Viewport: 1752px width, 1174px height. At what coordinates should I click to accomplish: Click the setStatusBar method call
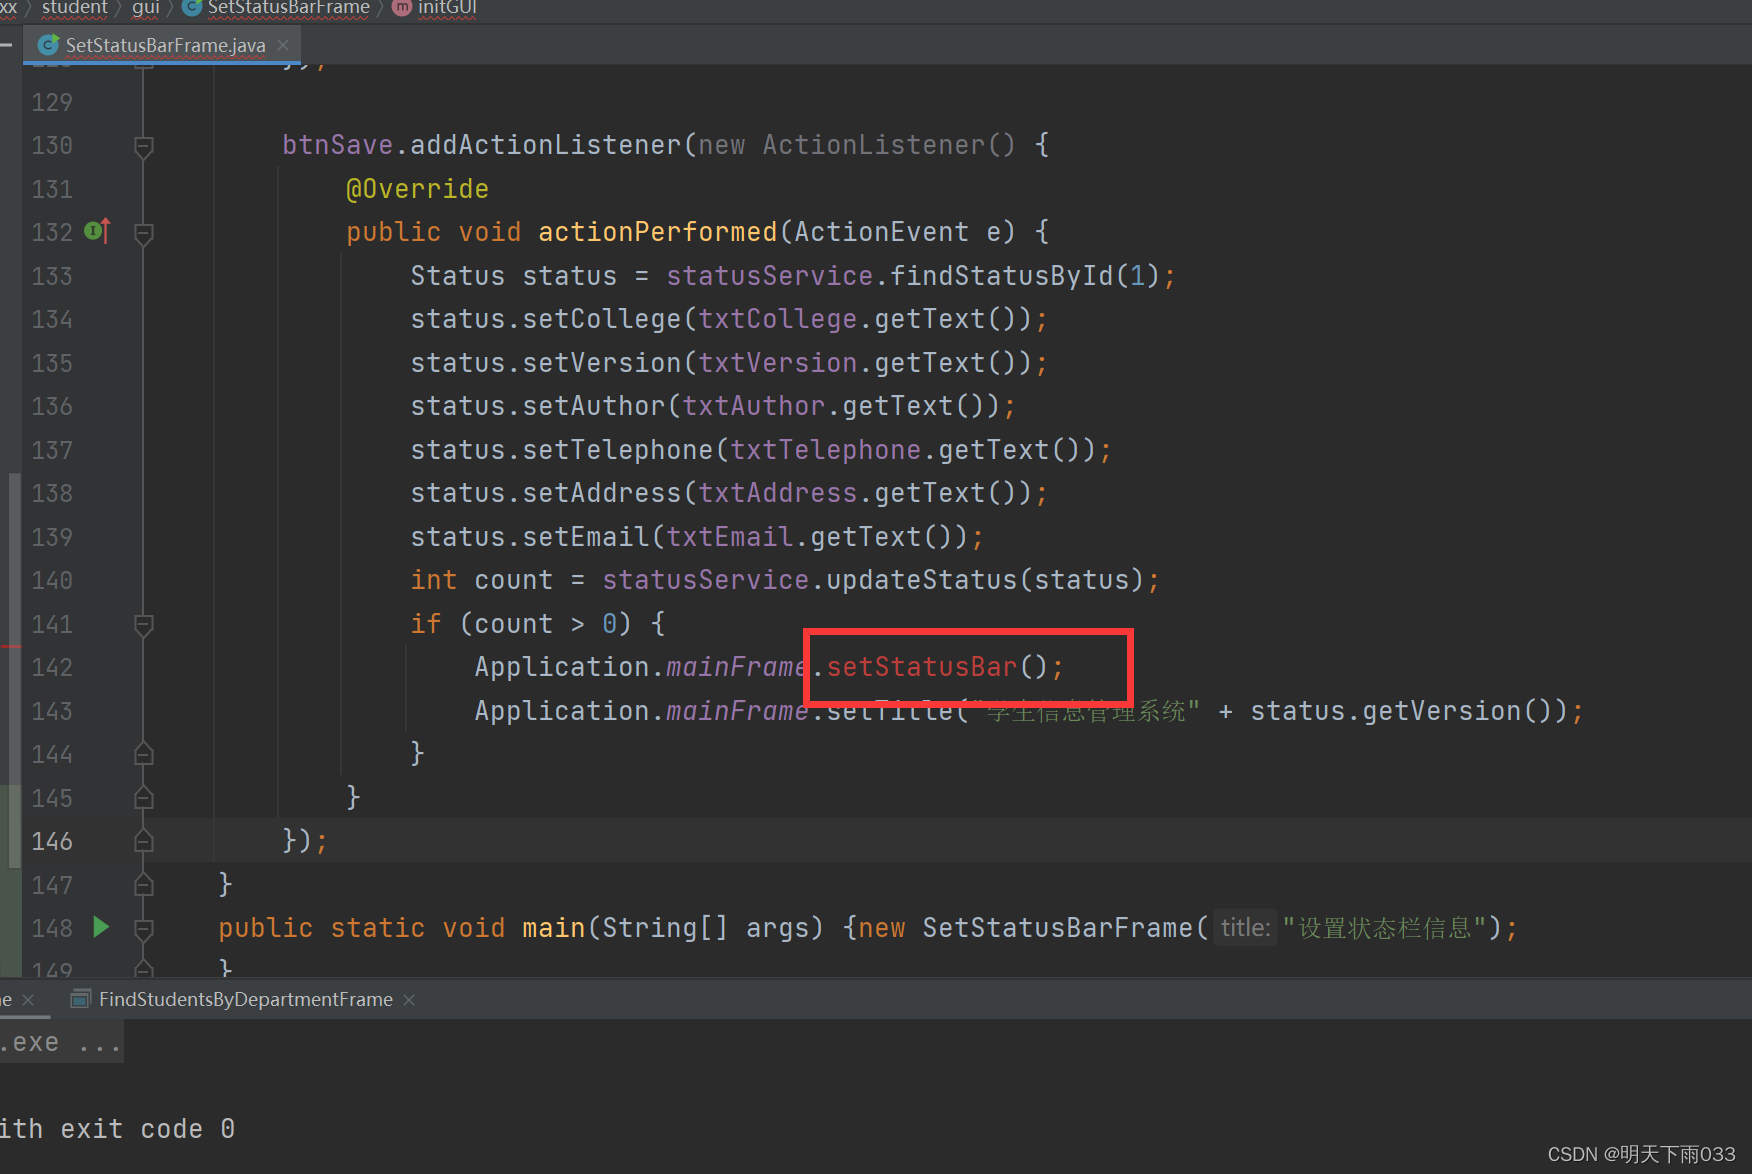(x=921, y=667)
